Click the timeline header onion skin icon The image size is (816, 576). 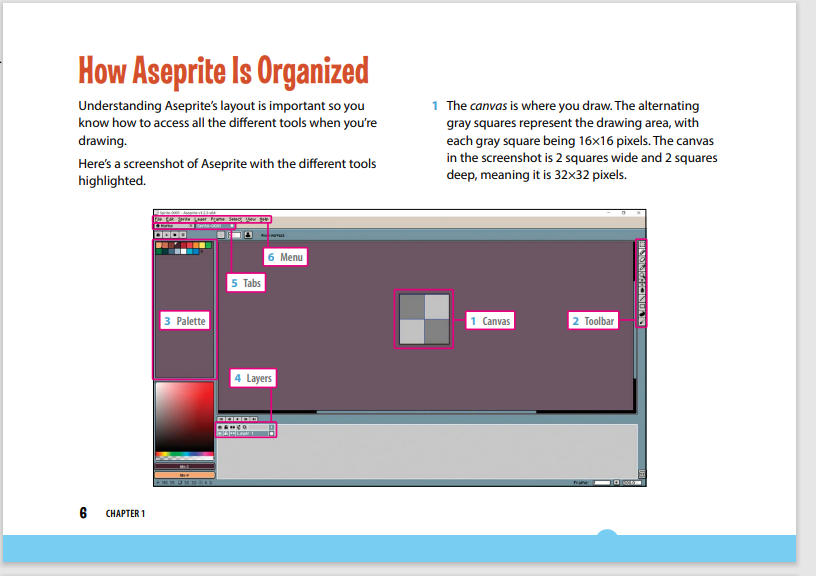[245, 427]
